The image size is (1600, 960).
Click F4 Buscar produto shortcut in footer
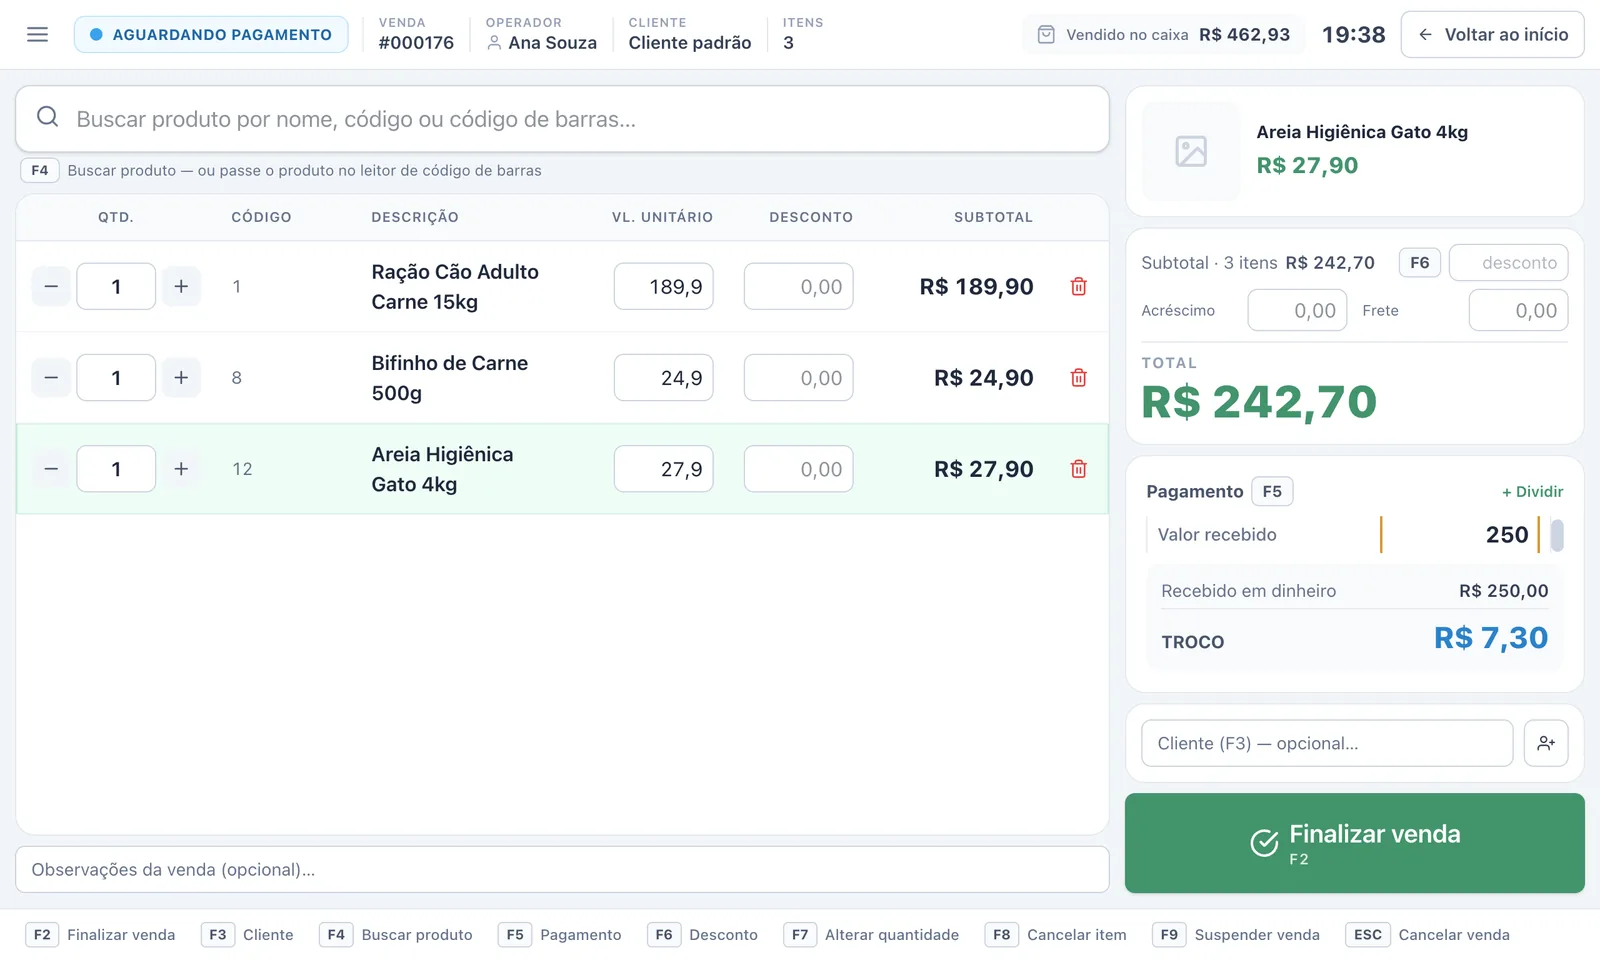click(x=396, y=935)
